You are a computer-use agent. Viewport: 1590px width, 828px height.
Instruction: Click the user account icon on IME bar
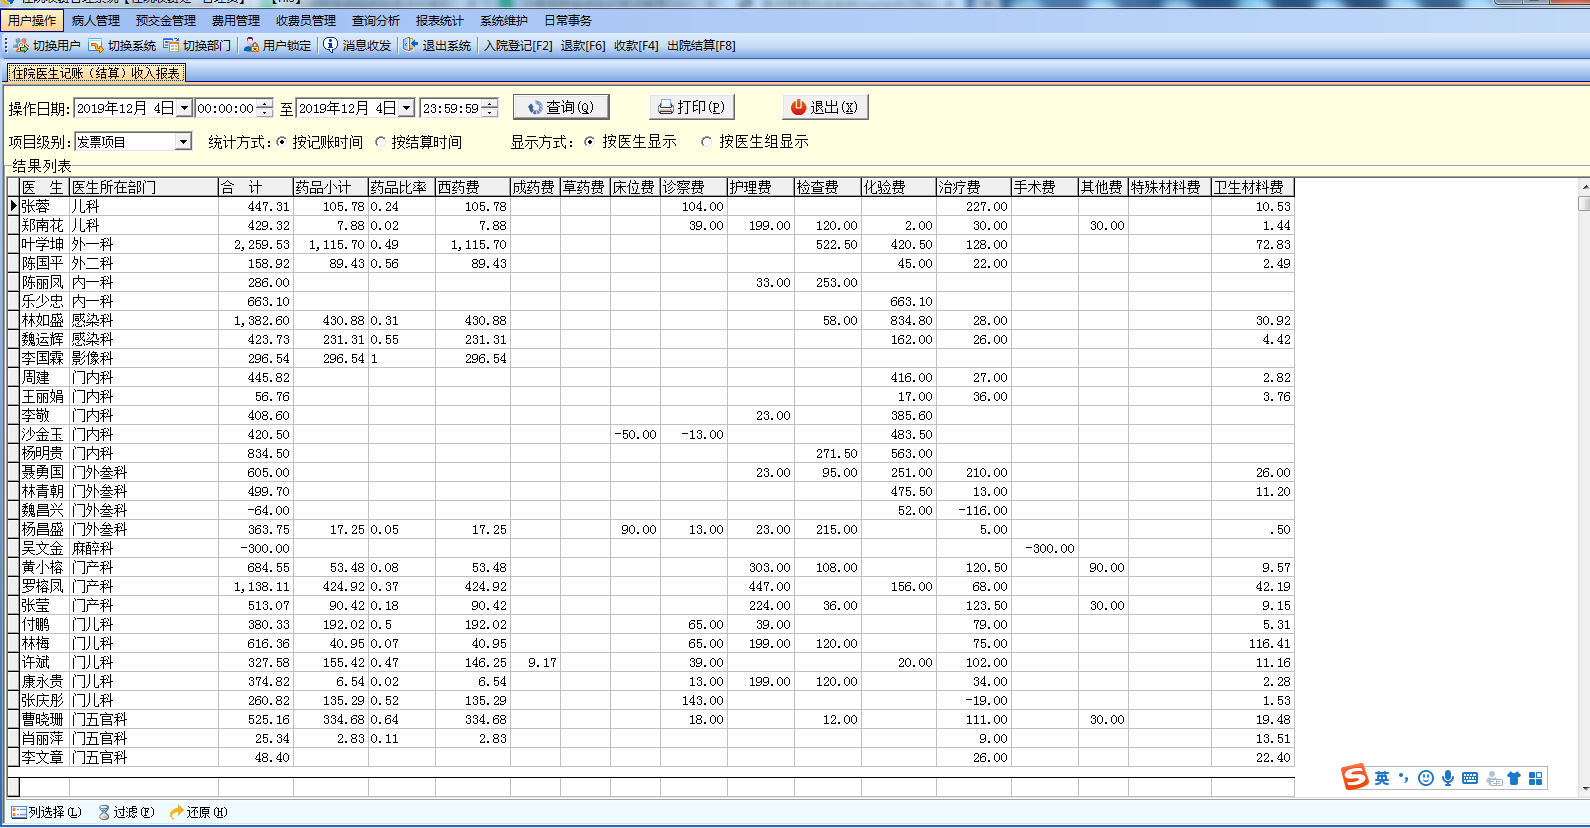[1494, 778]
